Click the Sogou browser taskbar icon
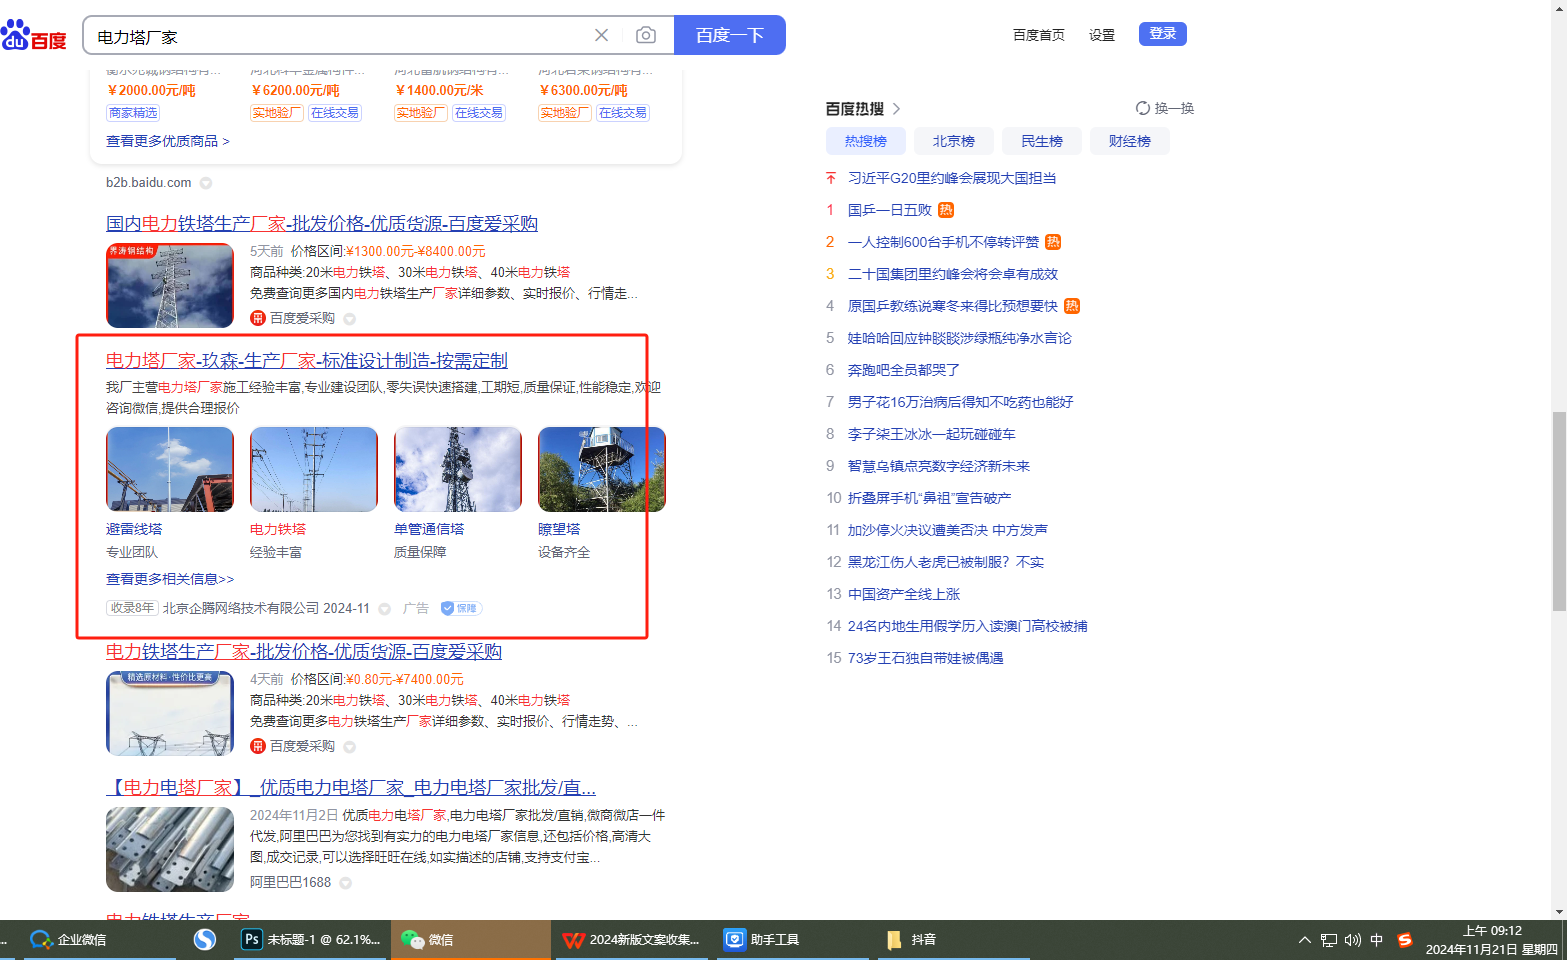 point(205,940)
